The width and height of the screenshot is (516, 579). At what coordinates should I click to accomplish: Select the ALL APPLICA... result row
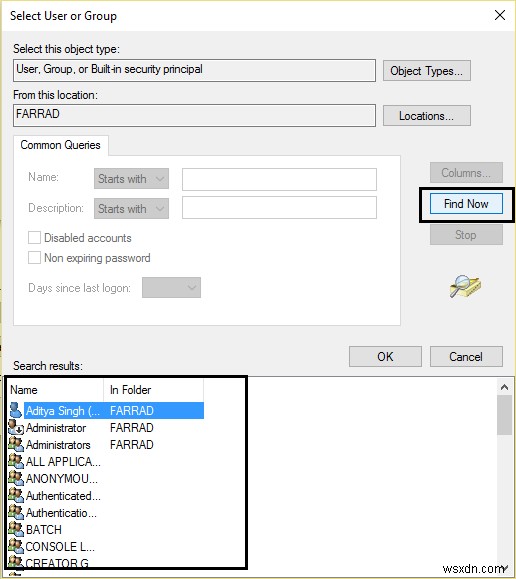click(x=106, y=462)
